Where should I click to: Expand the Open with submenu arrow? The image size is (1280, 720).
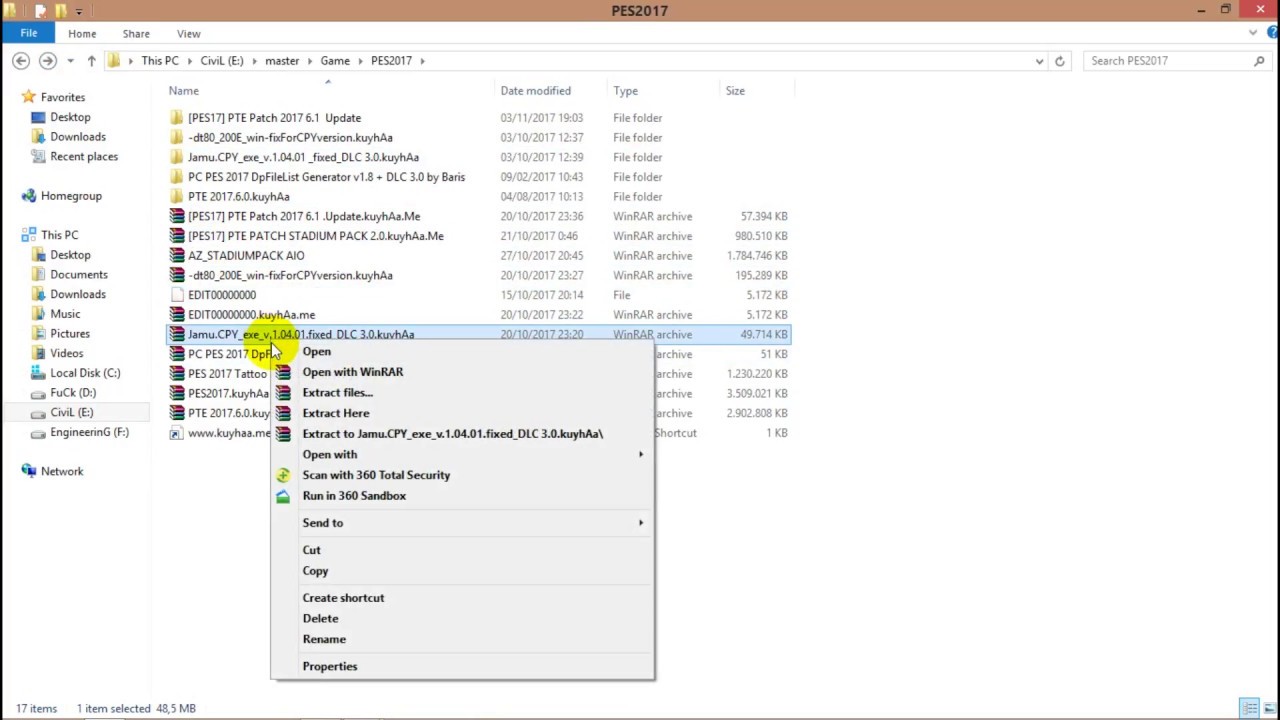(641, 455)
